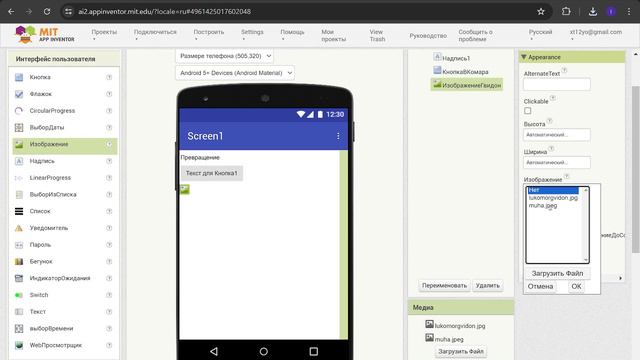Open the phone size dropdown
The width and height of the screenshot is (640, 360).
click(x=224, y=56)
